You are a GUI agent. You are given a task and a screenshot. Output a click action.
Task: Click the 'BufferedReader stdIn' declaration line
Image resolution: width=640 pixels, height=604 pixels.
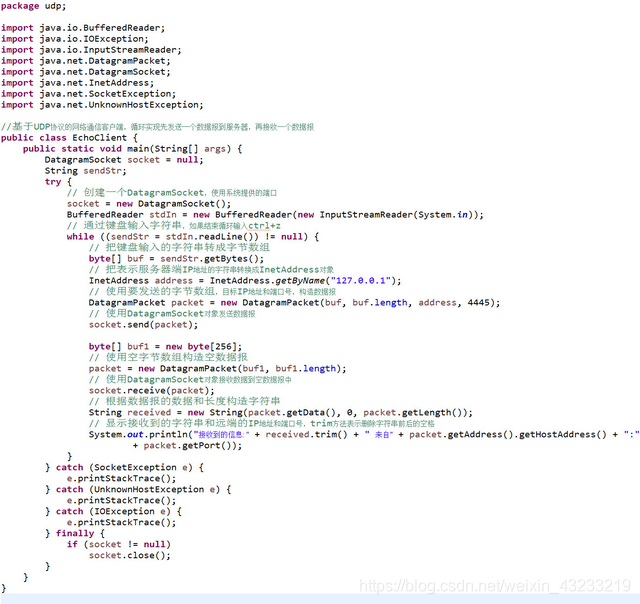pos(275,215)
